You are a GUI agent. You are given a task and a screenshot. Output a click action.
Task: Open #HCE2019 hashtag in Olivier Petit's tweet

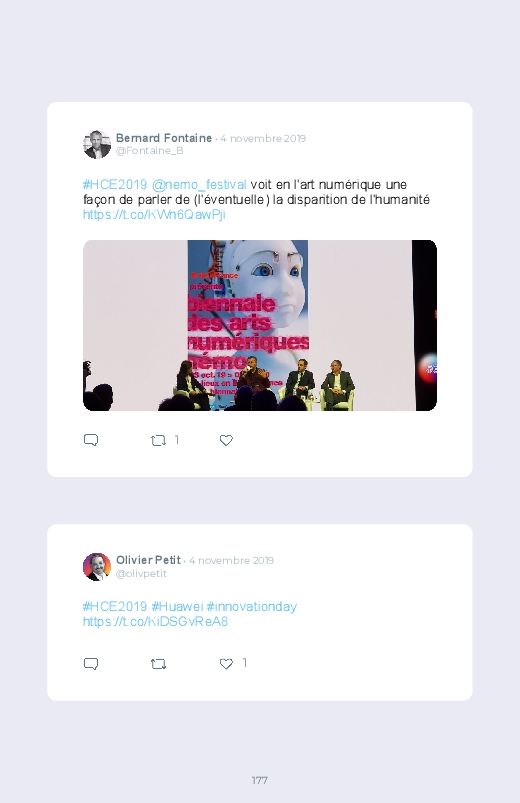[x=115, y=606]
